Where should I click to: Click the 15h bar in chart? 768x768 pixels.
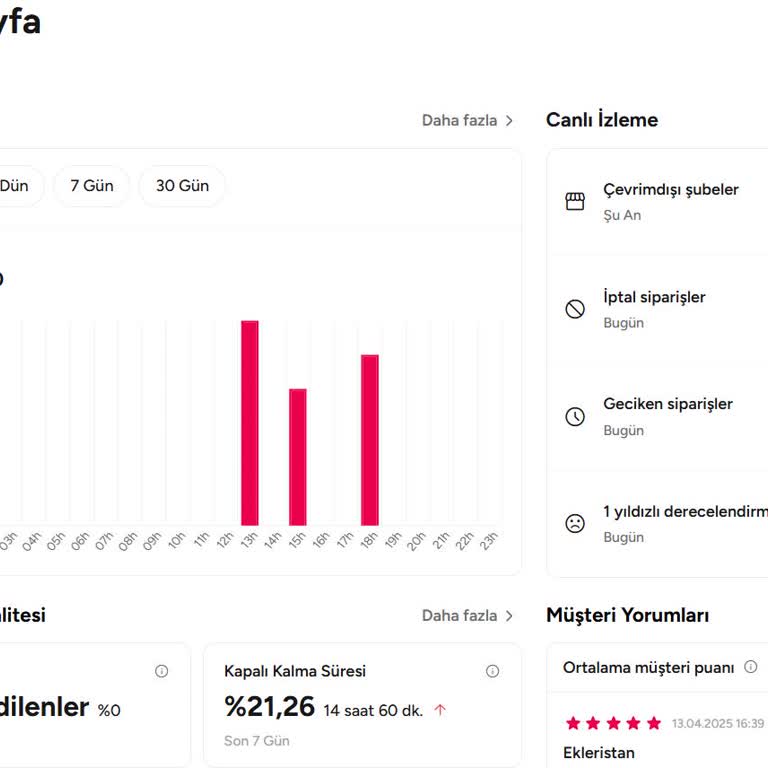coord(298,456)
